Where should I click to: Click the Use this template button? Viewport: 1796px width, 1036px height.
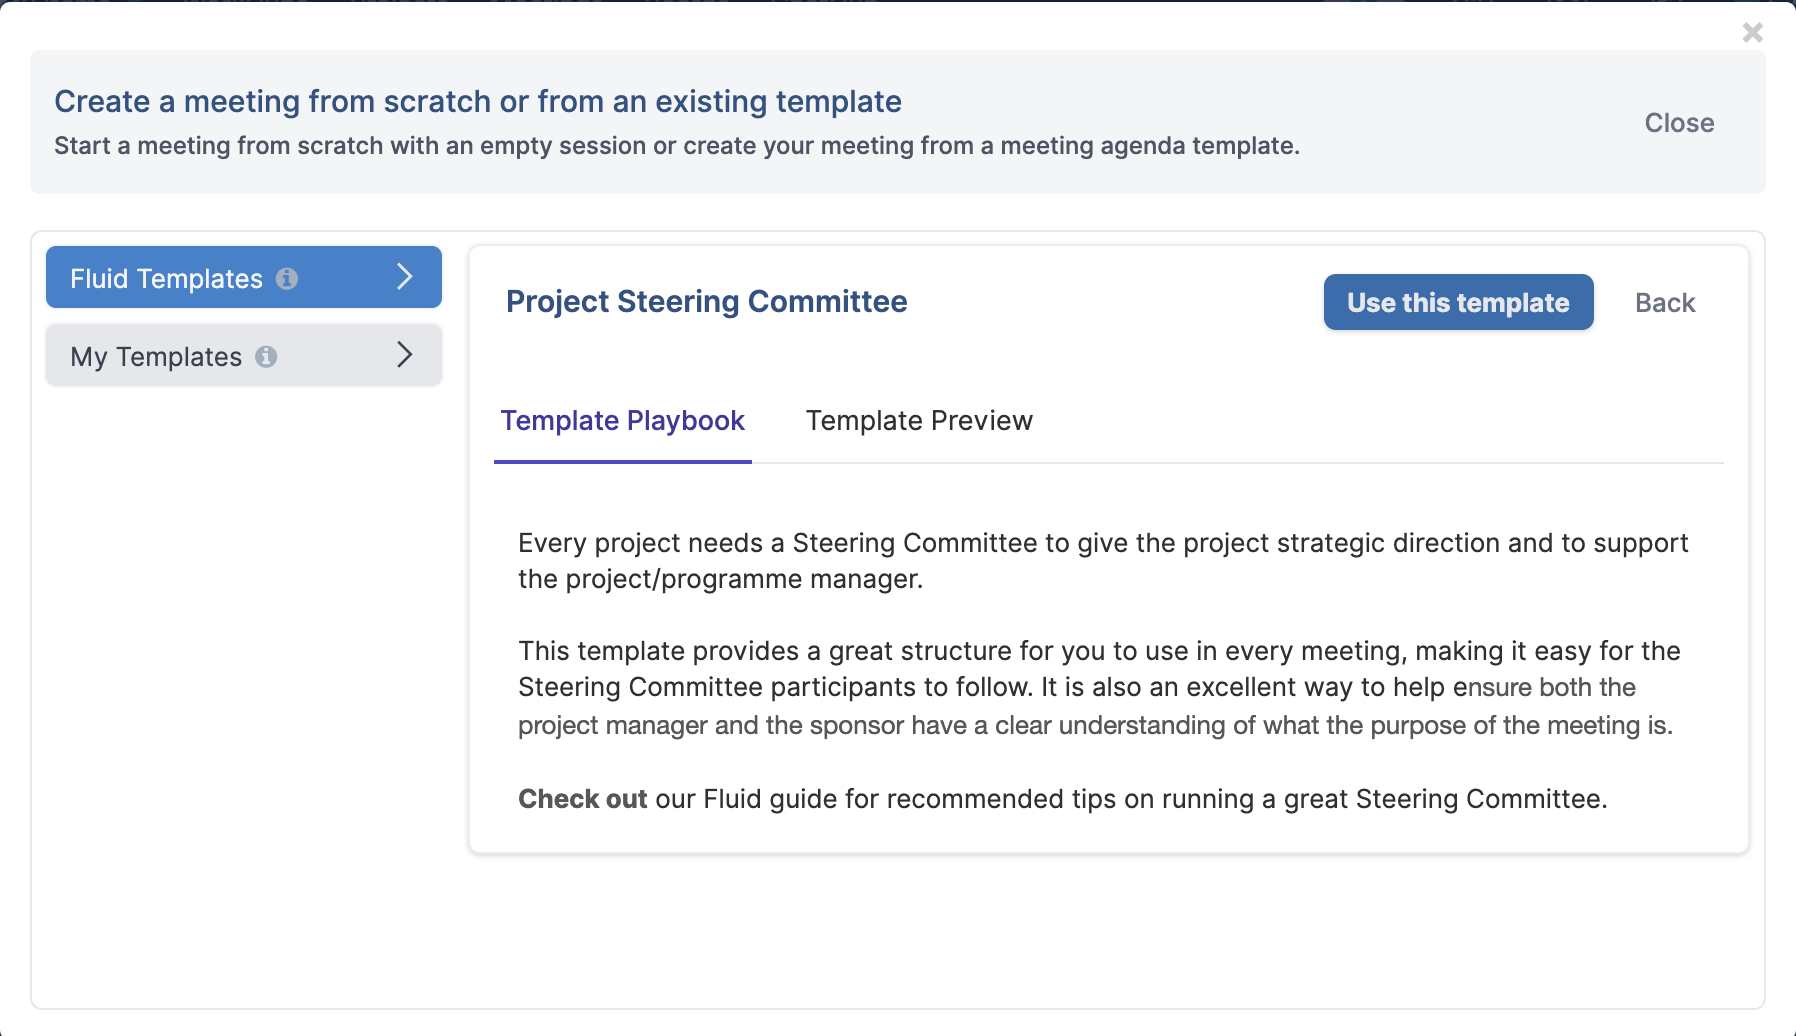[x=1458, y=302]
